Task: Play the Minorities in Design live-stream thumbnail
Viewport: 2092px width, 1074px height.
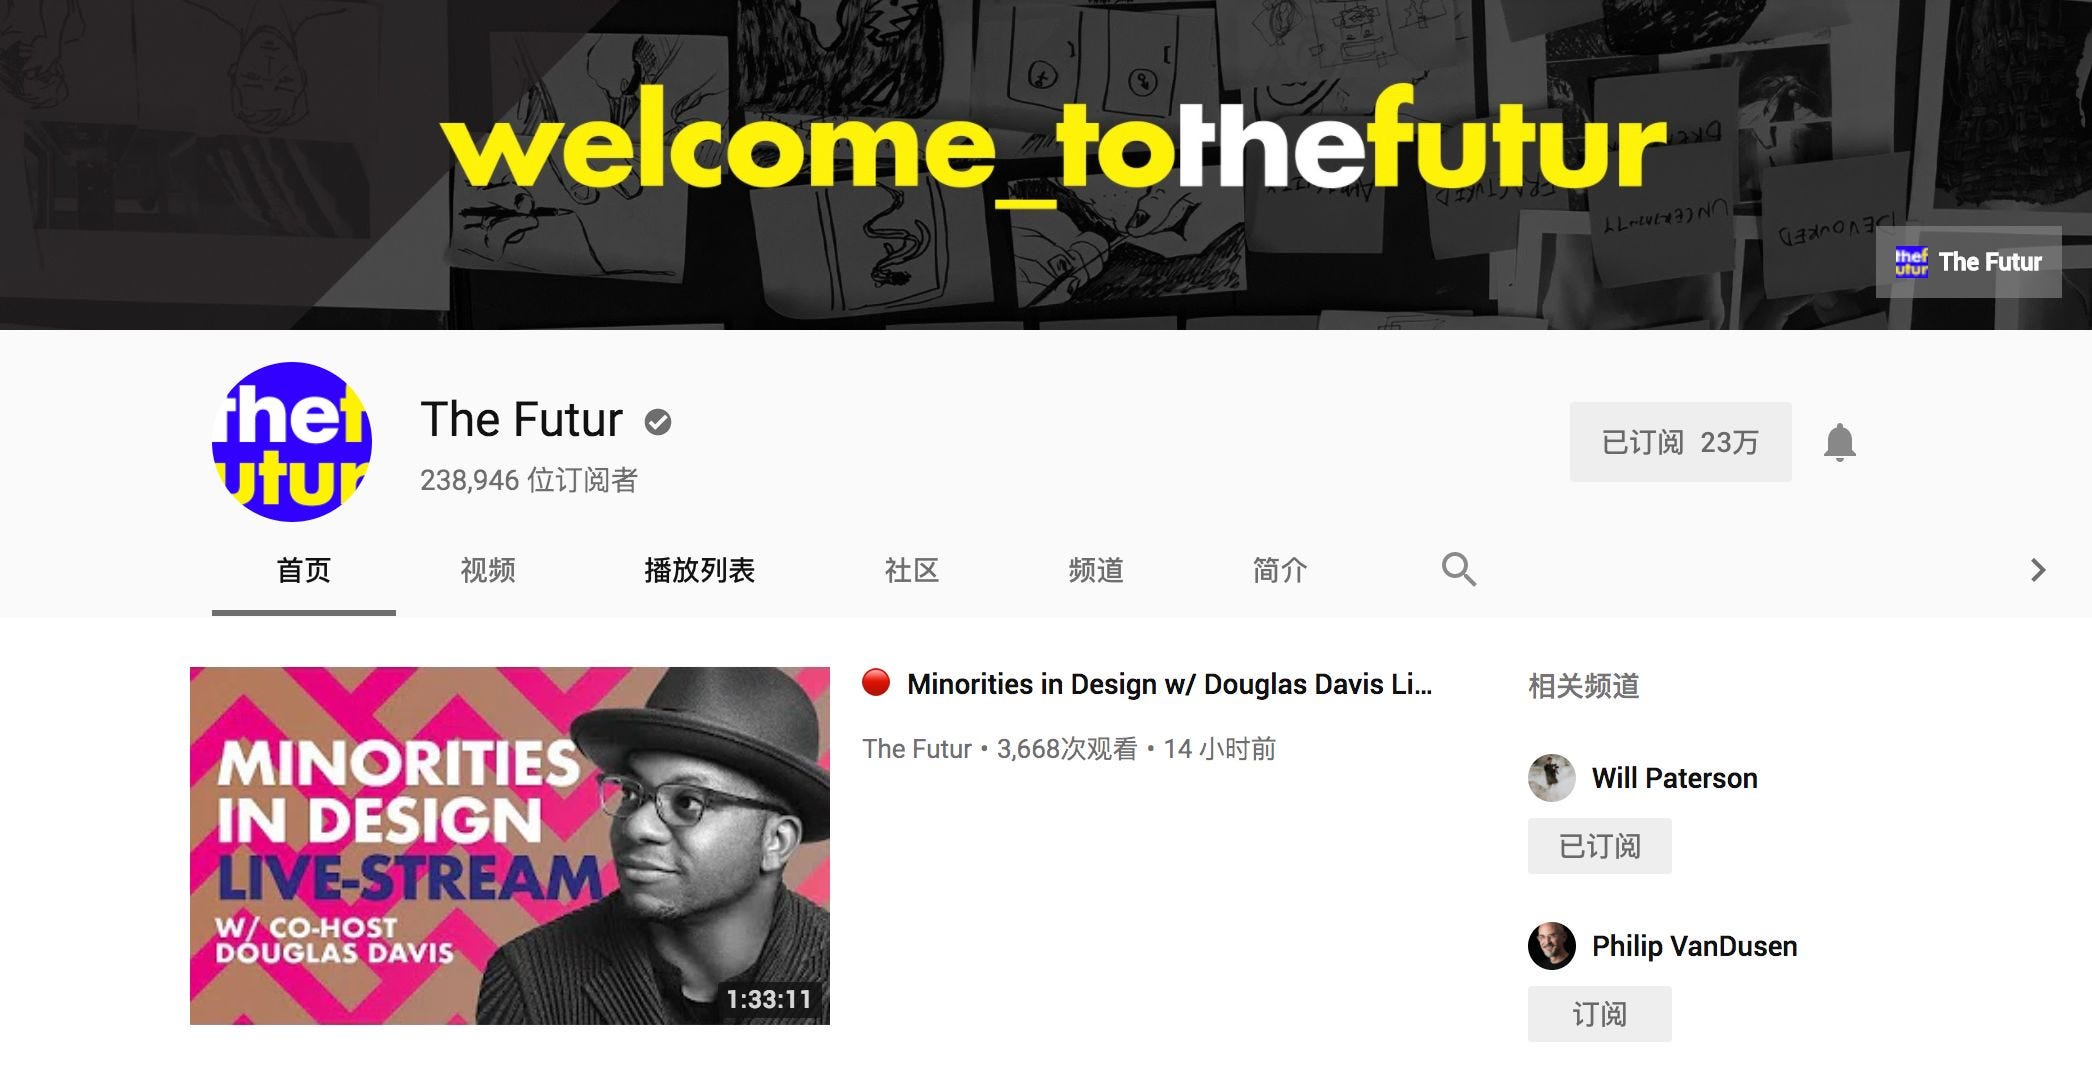Action: tap(510, 846)
